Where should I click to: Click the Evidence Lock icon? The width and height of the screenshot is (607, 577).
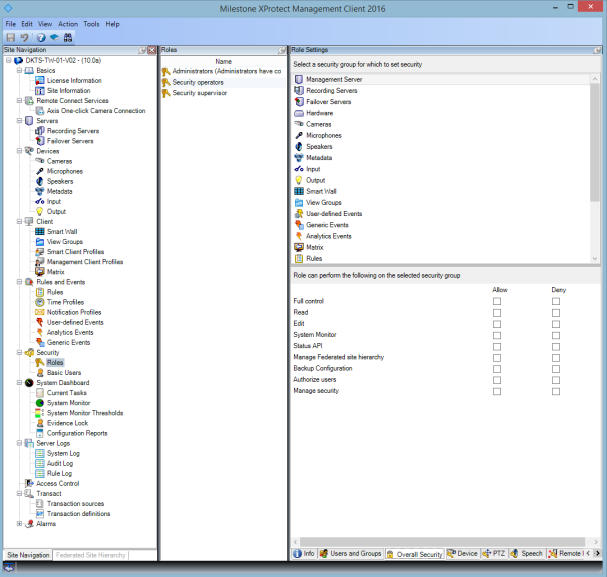tap(39, 423)
